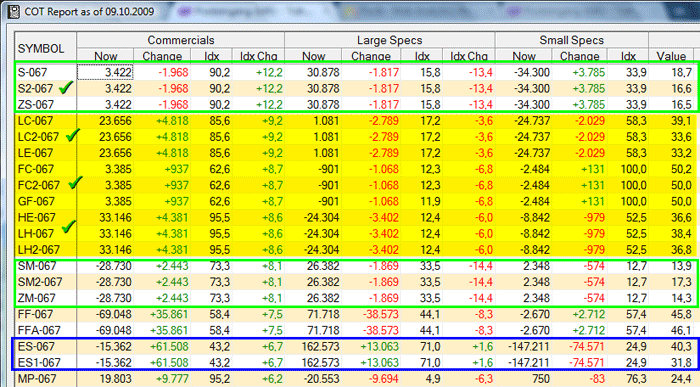The image size is (700, 387).
Task: Click Value cell 46,1 in FFA-067 row
Action: 671,330
